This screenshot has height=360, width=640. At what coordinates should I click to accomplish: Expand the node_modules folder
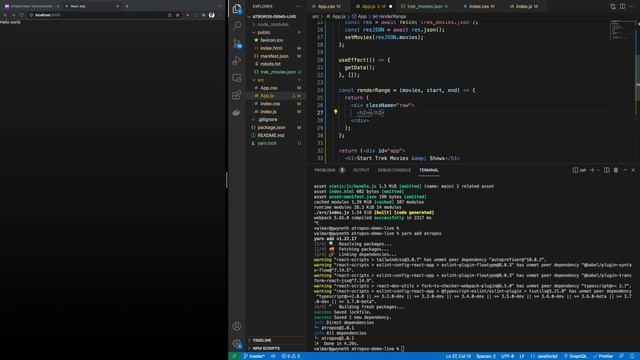pos(273,24)
